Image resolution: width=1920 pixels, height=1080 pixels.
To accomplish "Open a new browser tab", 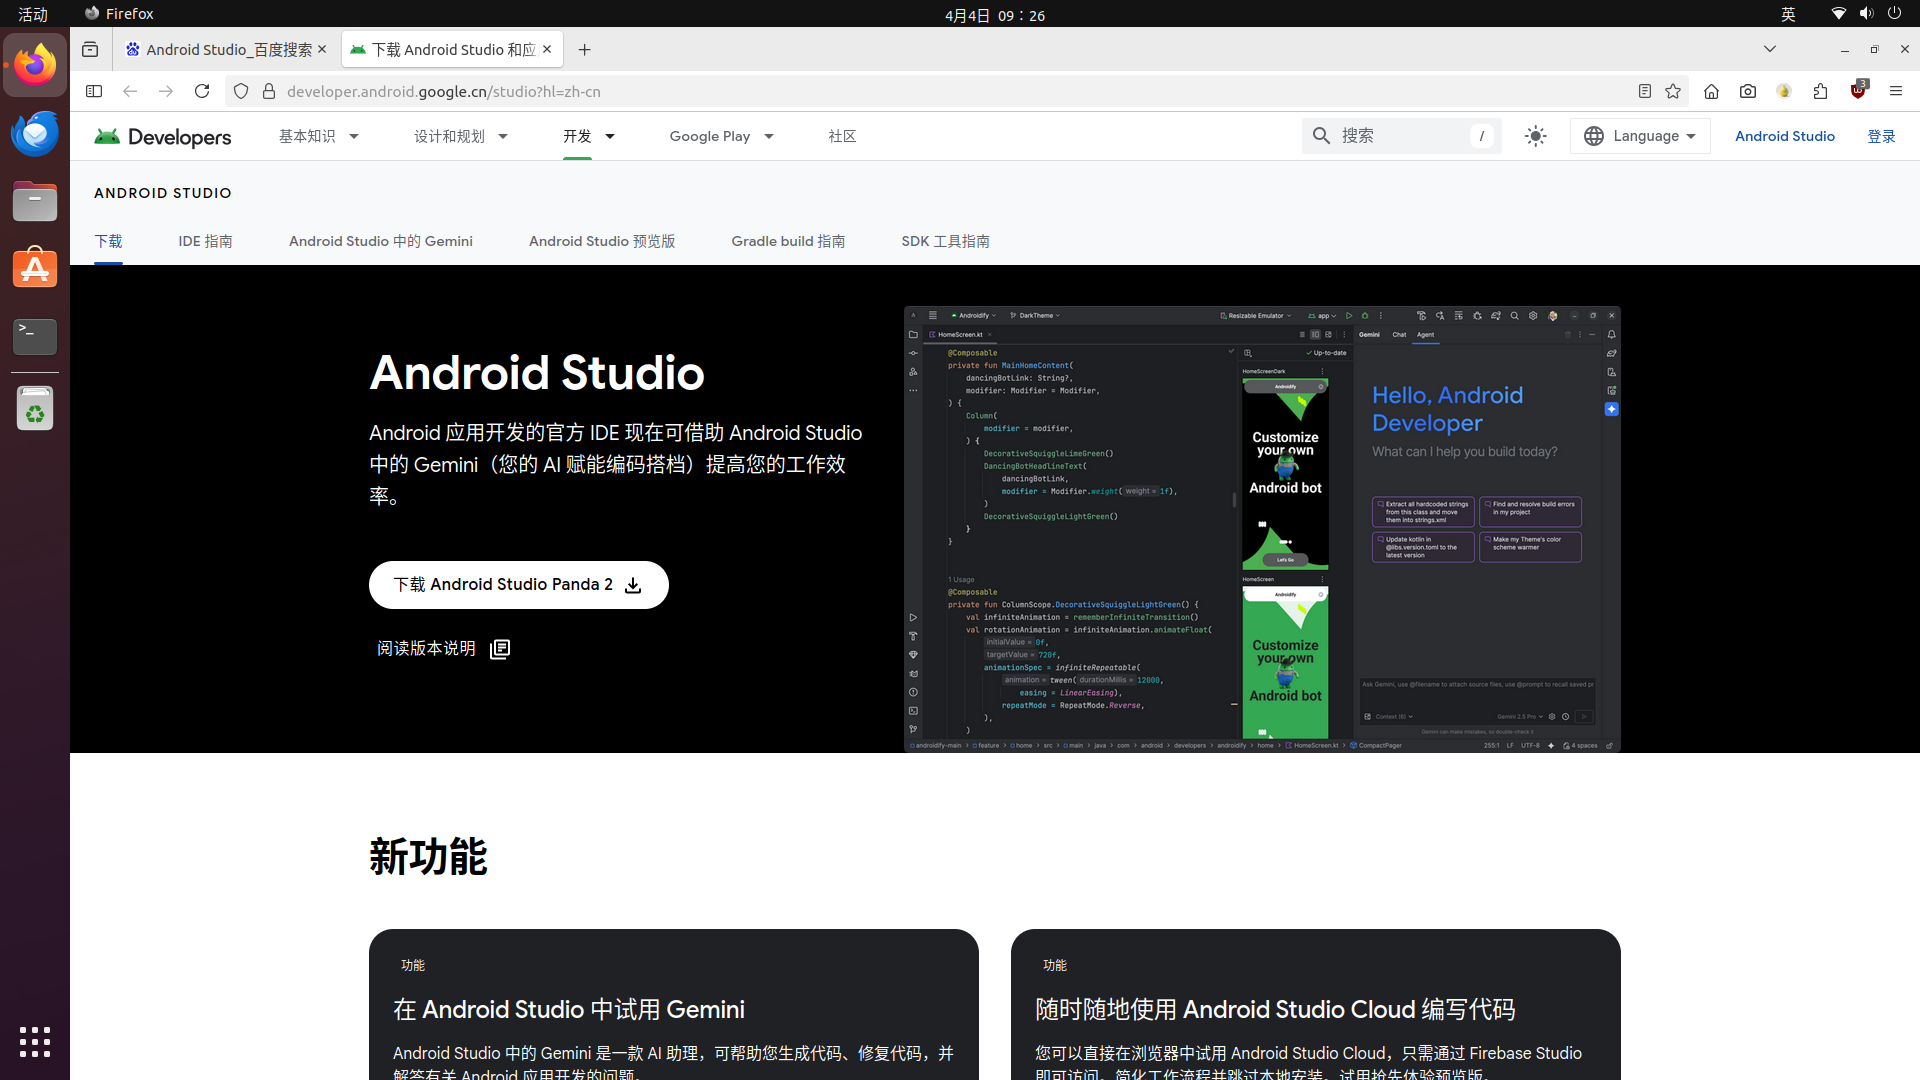I will tap(584, 50).
